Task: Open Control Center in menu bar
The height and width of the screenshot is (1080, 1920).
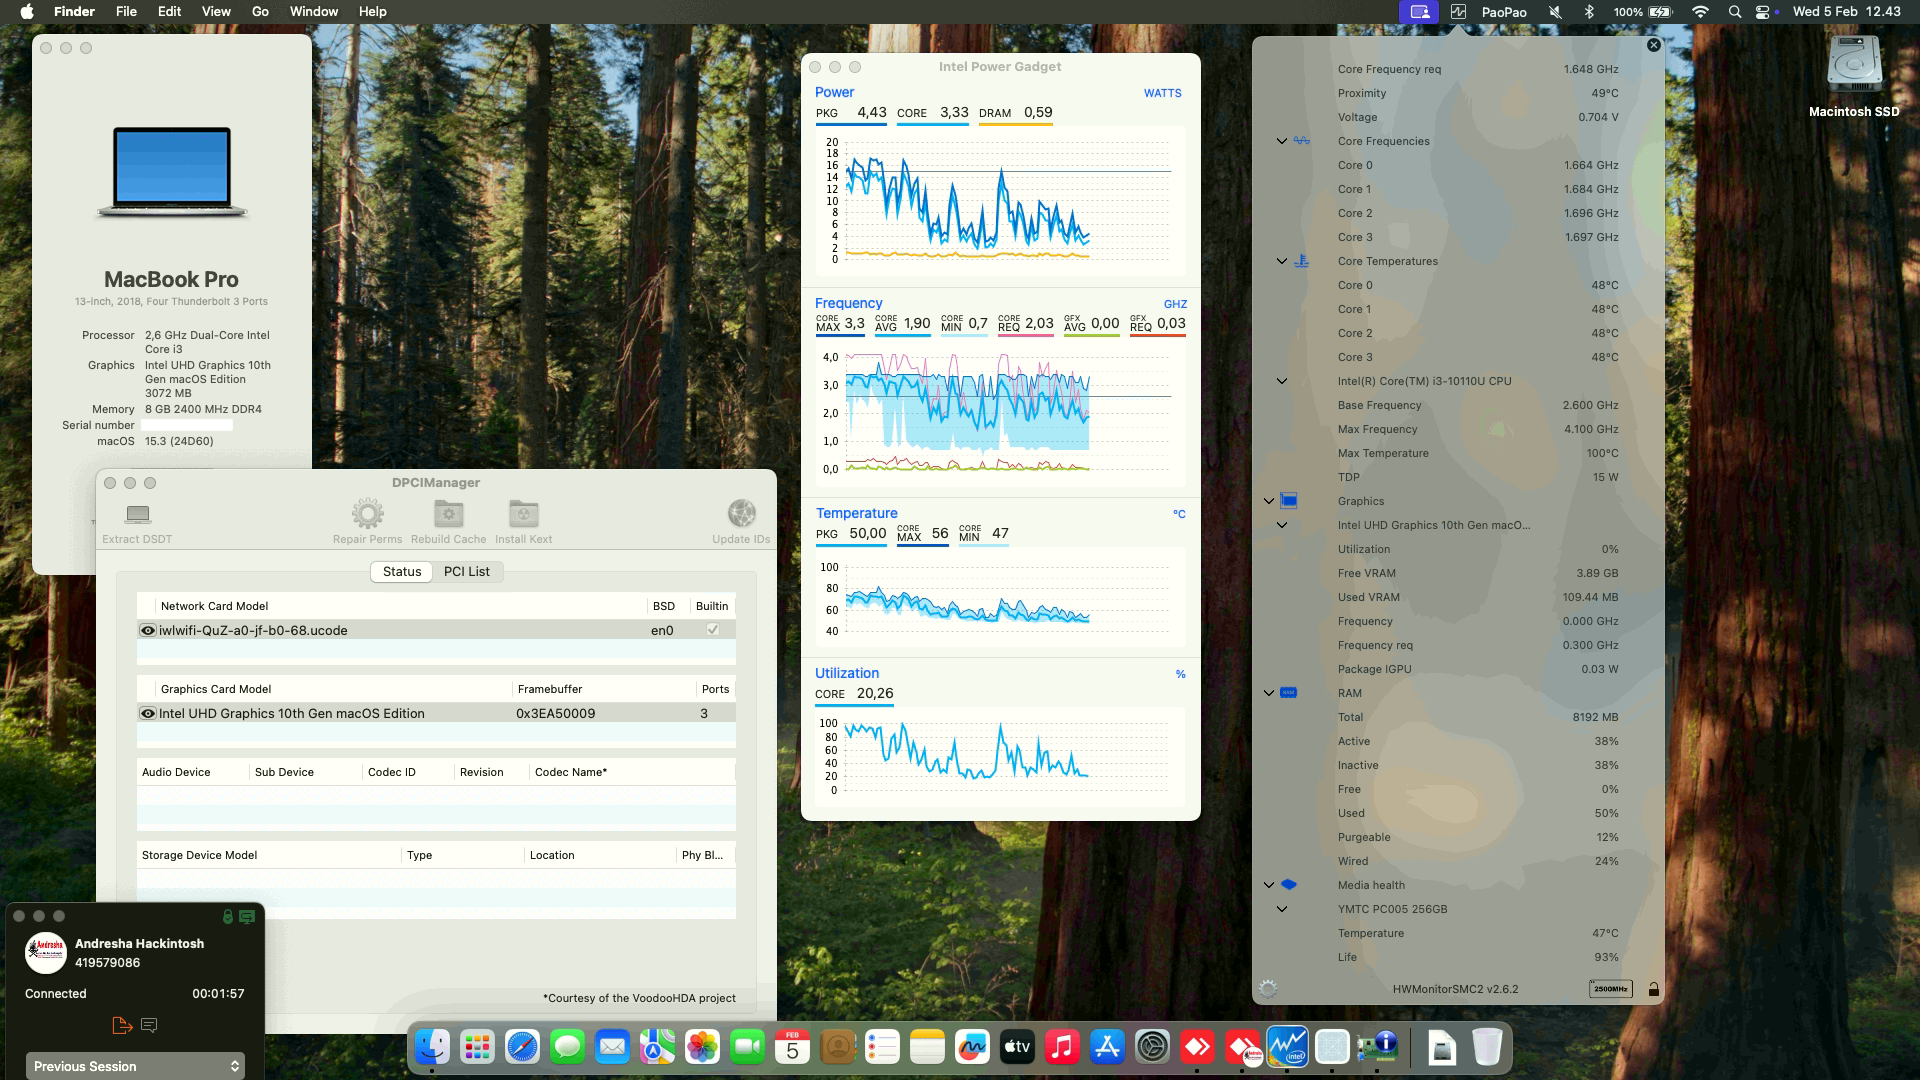Action: click(1763, 12)
